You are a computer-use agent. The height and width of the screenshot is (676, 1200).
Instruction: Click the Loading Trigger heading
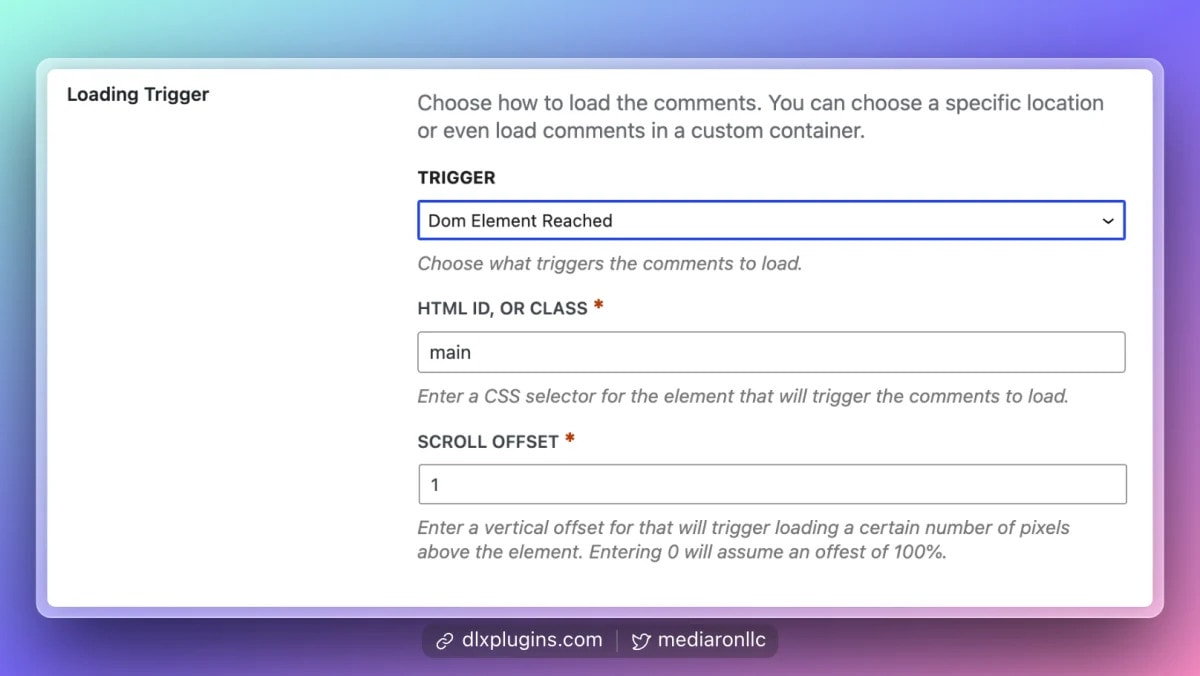[x=138, y=94]
